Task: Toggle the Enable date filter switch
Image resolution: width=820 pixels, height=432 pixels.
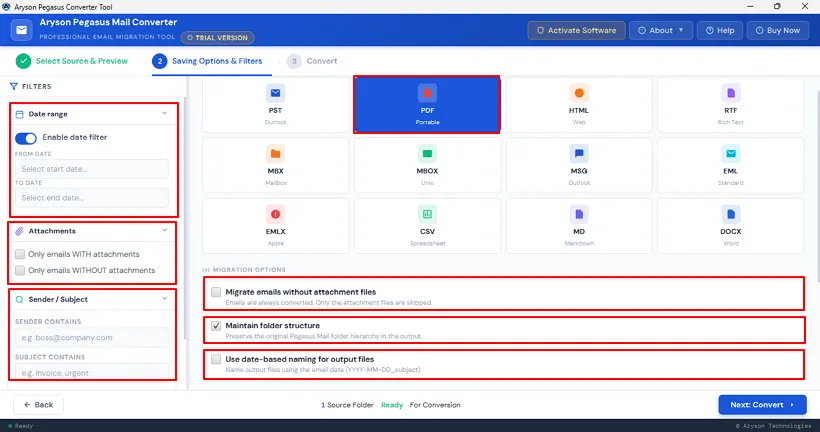Action: (x=26, y=138)
